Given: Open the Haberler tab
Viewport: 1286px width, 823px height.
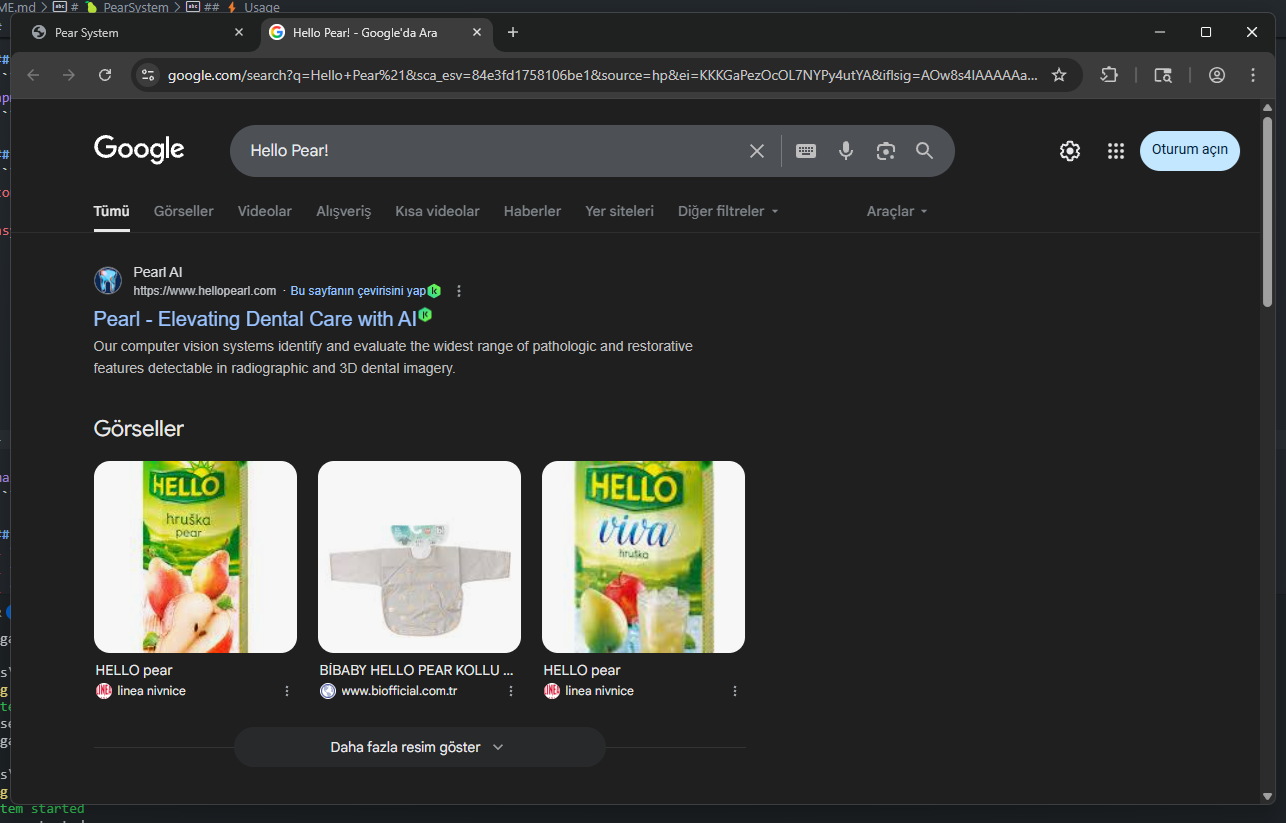Looking at the screenshot, I should [532, 211].
